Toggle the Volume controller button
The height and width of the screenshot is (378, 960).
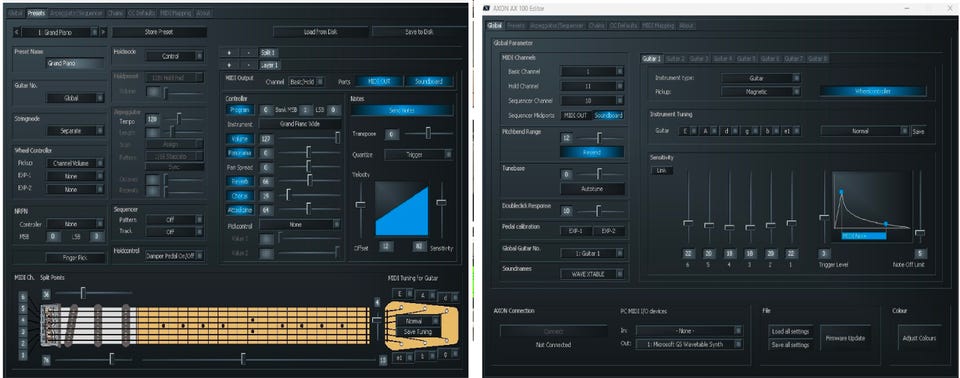240,139
